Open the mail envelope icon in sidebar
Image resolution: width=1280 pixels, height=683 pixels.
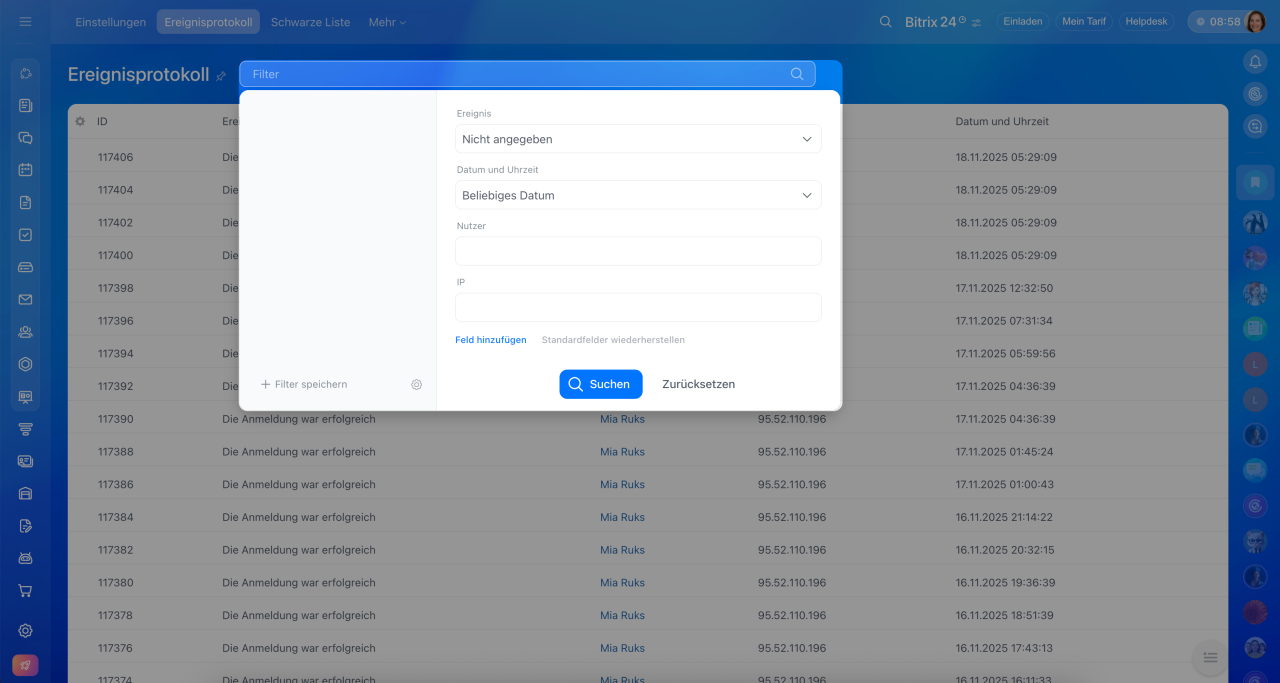[26, 299]
